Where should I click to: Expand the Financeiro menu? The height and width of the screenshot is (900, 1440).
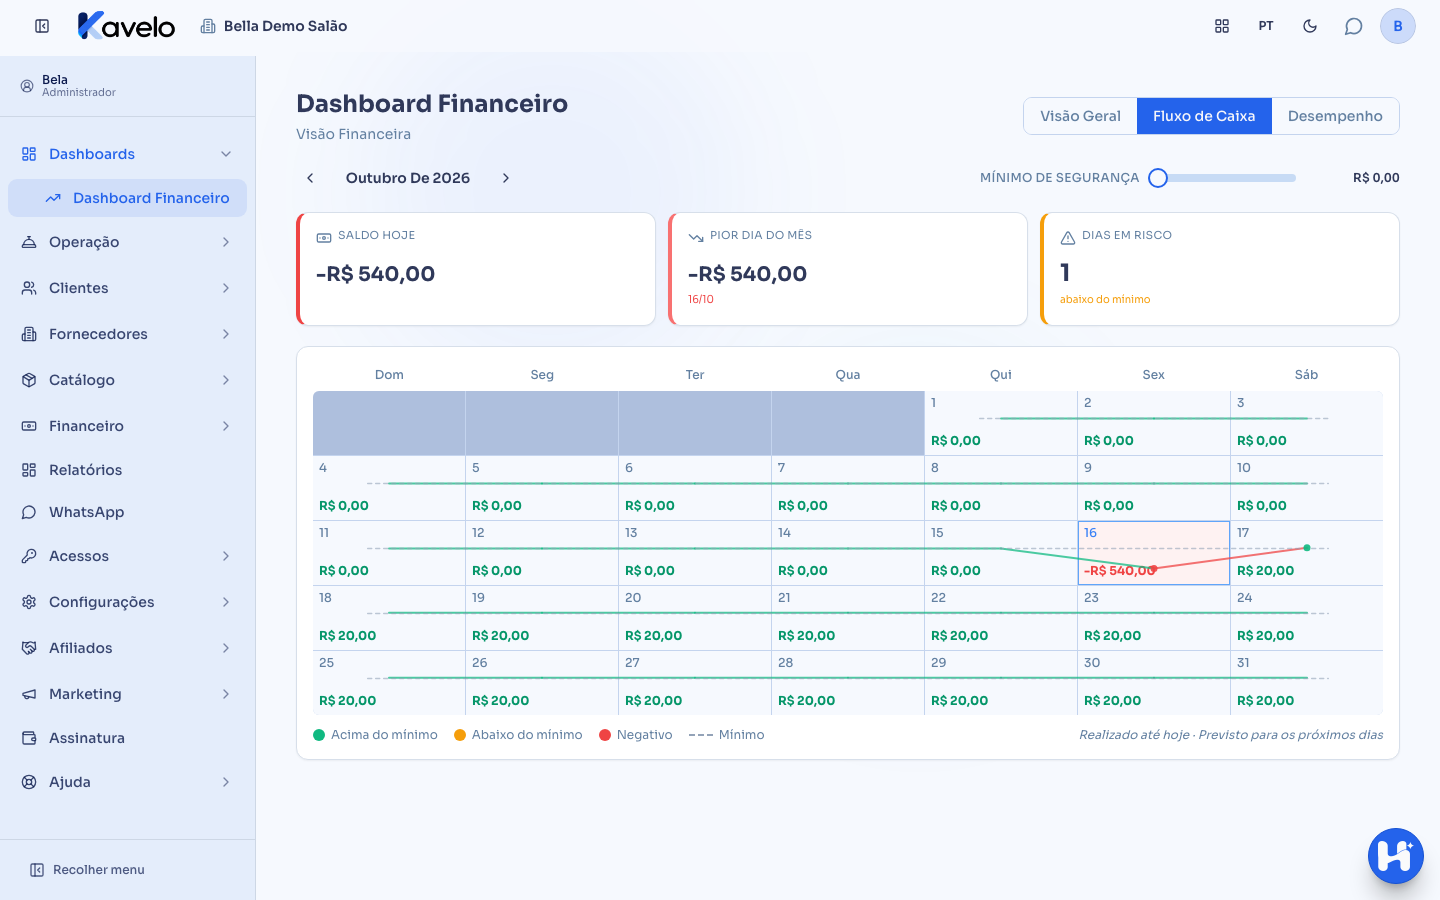point(127,426)
